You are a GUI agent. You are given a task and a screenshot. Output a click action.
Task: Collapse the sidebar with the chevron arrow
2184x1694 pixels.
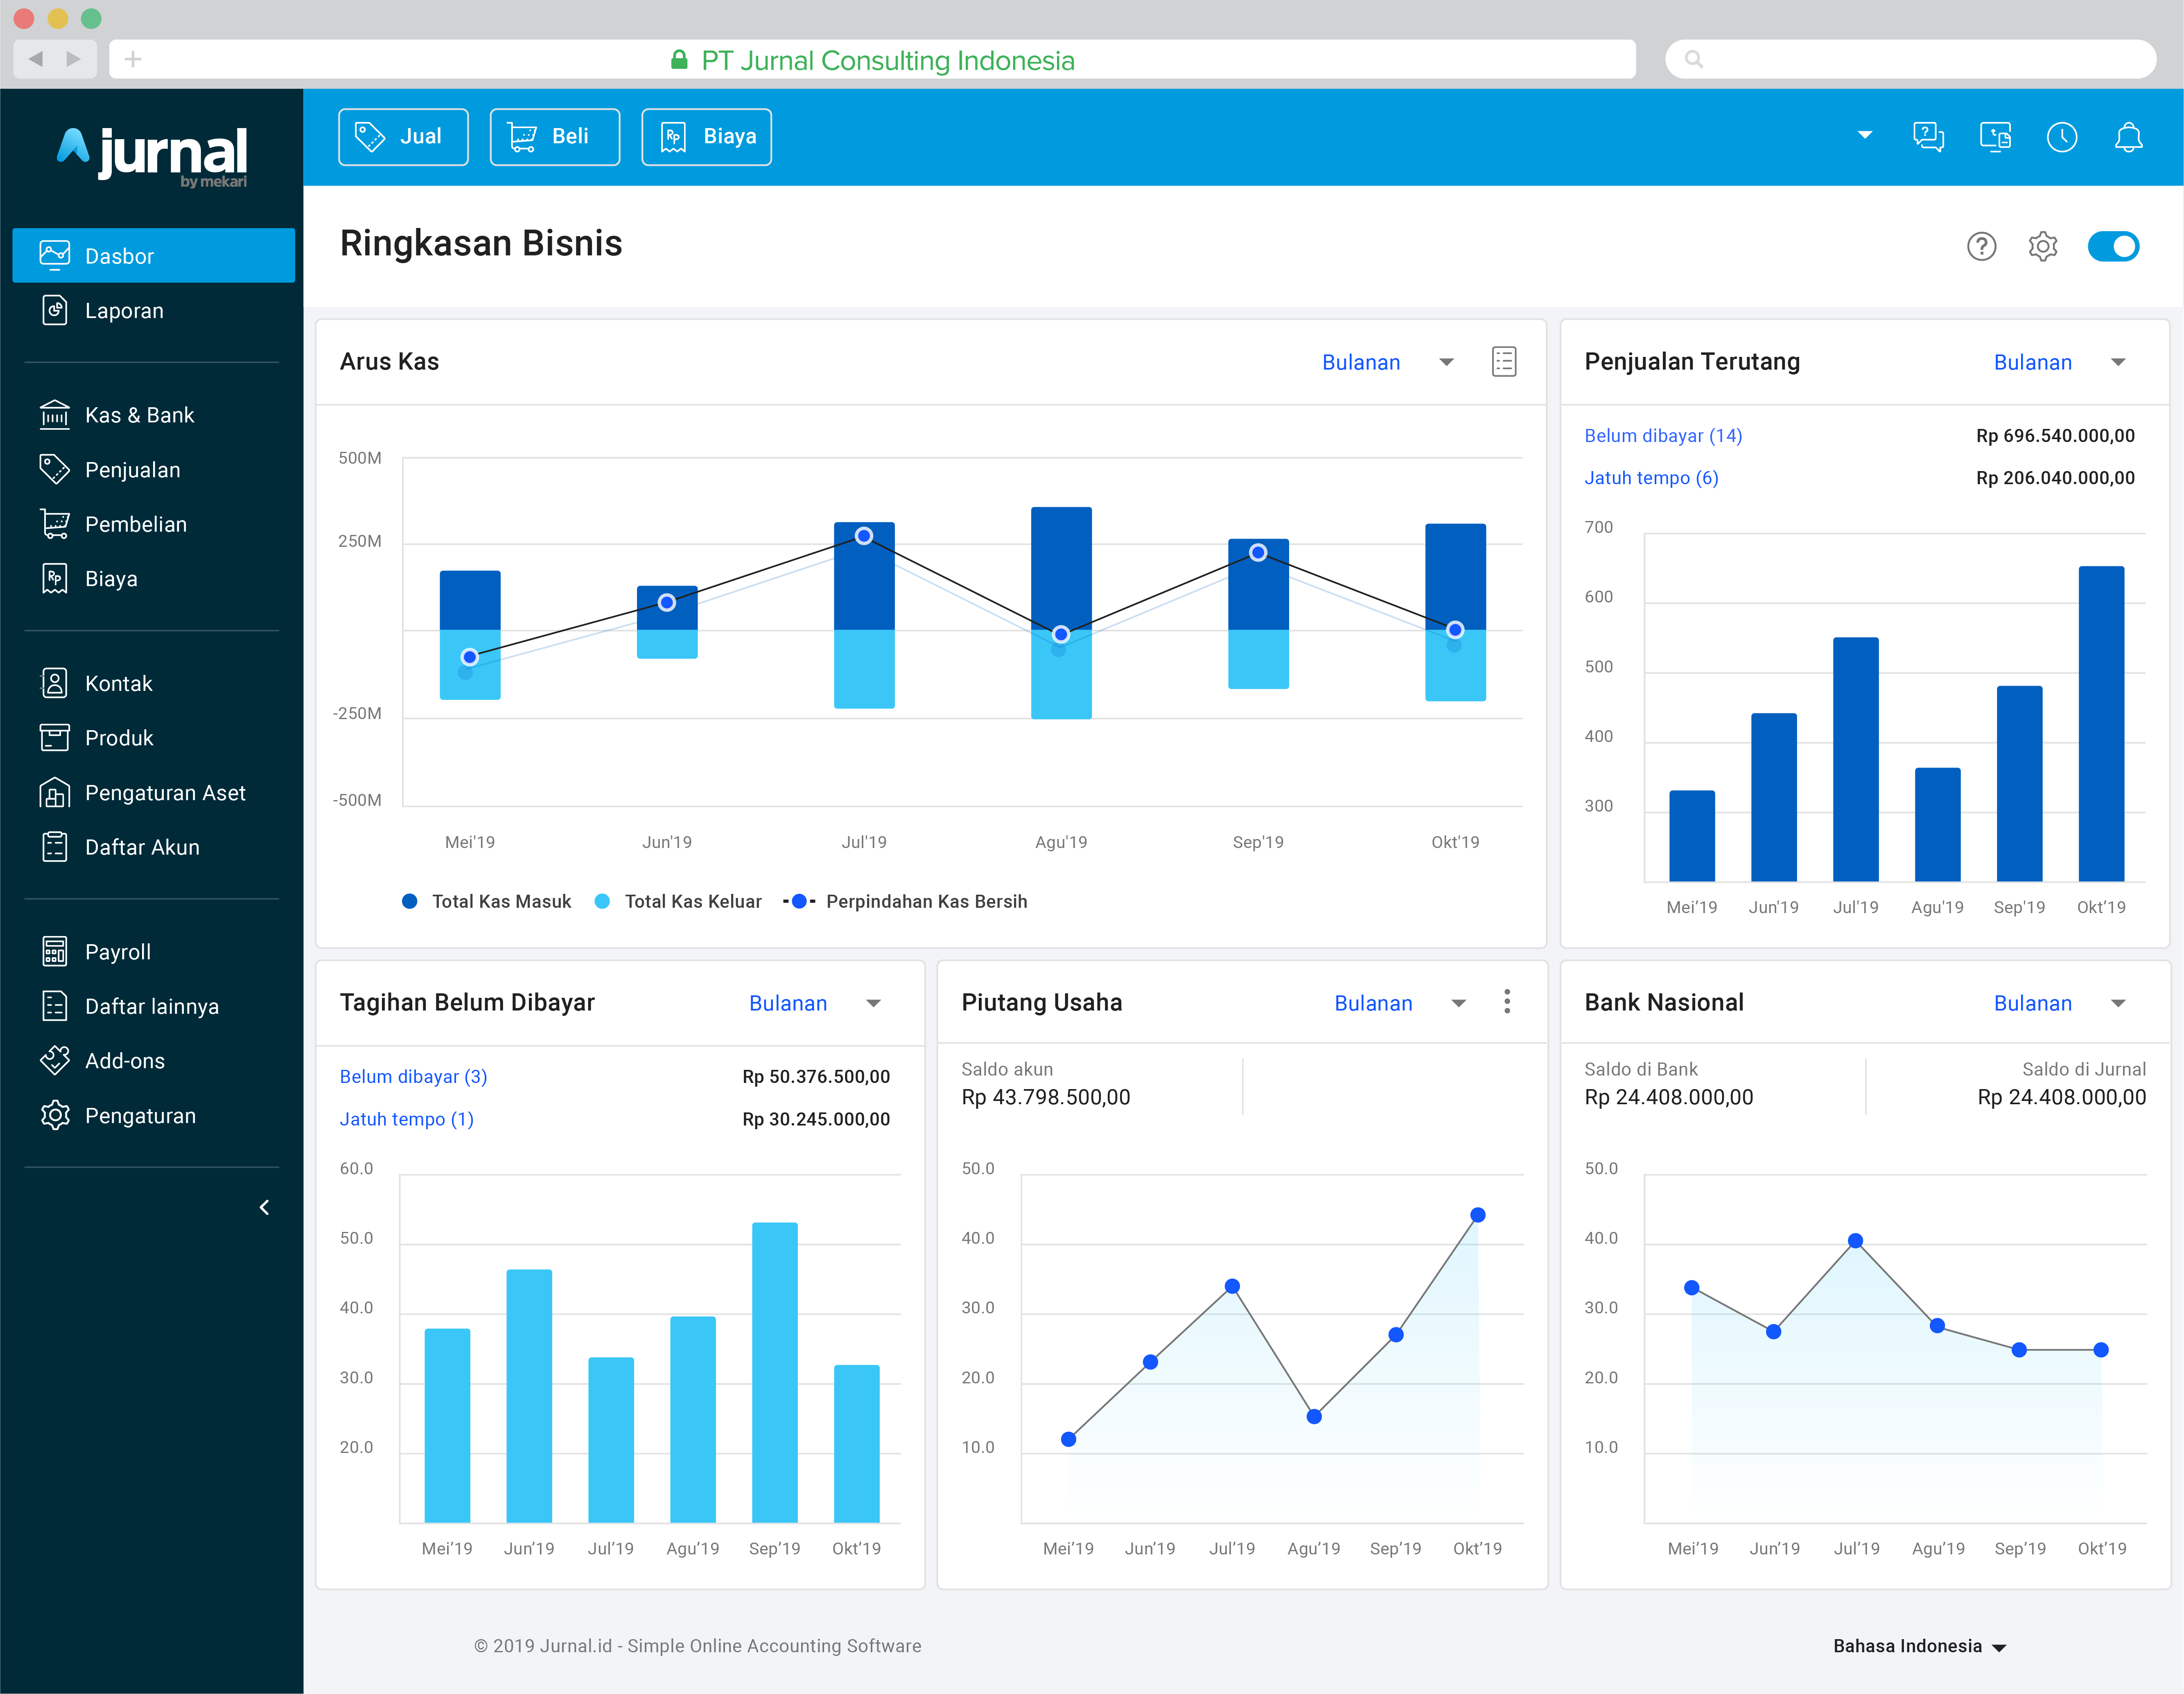pyautogui.click(x=264, y=1207)
